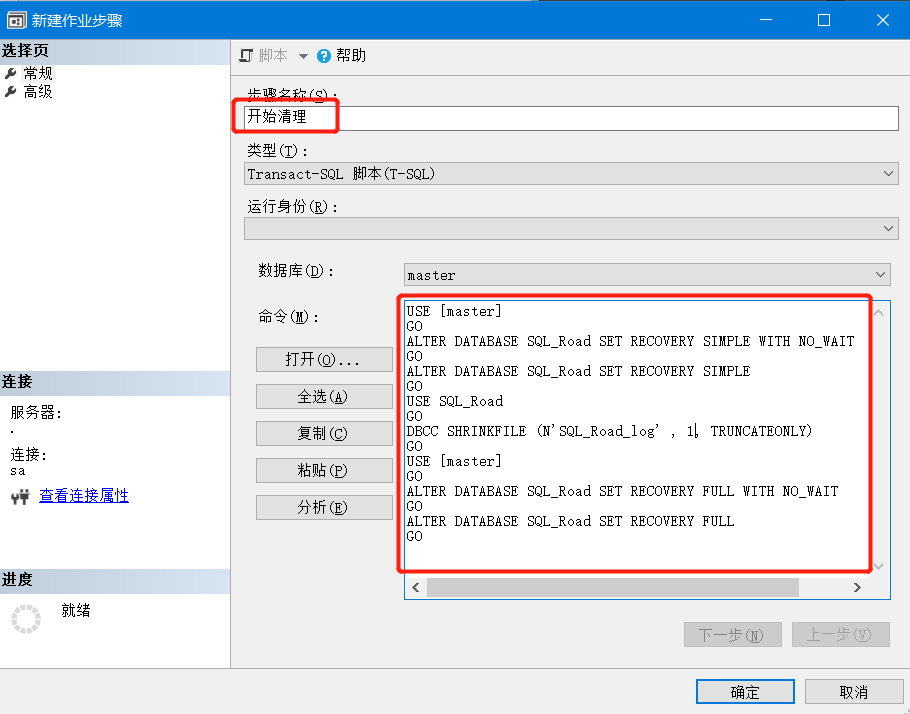The height and width of the screenshot is (714, 910).
Task: Click the script icon in the toolbar
Action: tap(247, 56)
